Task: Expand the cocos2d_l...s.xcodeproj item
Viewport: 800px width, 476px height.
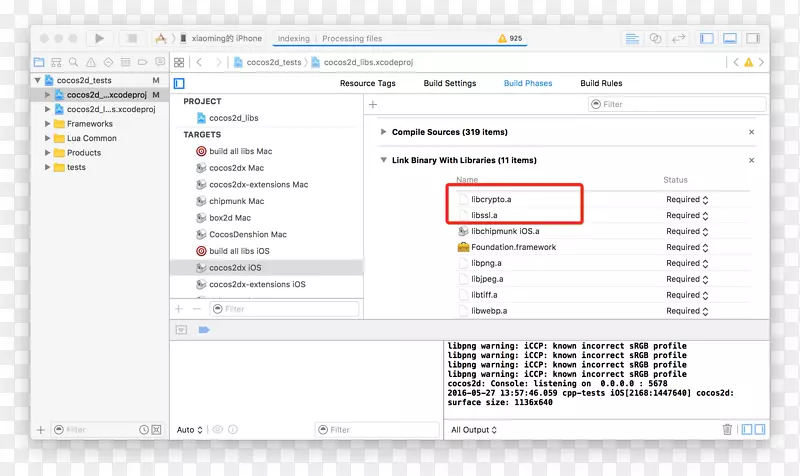Action: pos(47,109)
